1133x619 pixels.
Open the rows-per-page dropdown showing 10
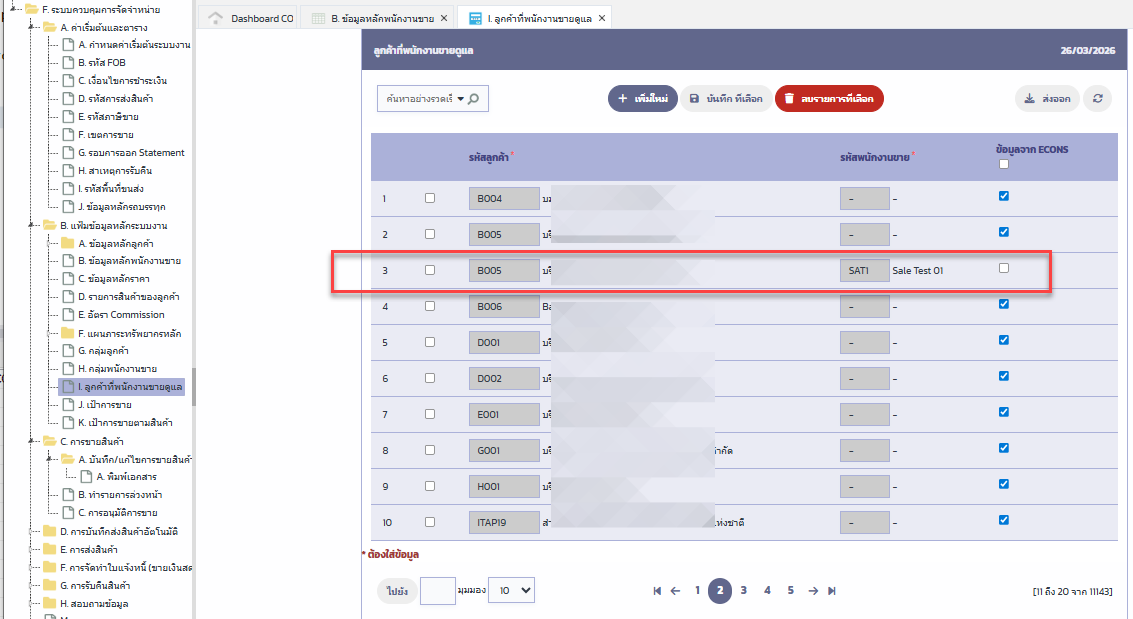(x=513, y=591)
